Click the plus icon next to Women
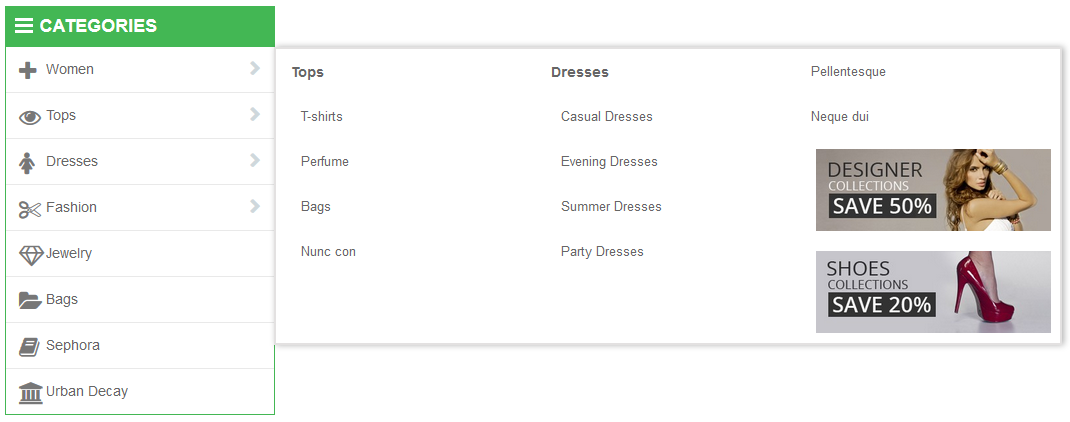The width and height of the screenshot is (1070, 422). pos(27,70)
